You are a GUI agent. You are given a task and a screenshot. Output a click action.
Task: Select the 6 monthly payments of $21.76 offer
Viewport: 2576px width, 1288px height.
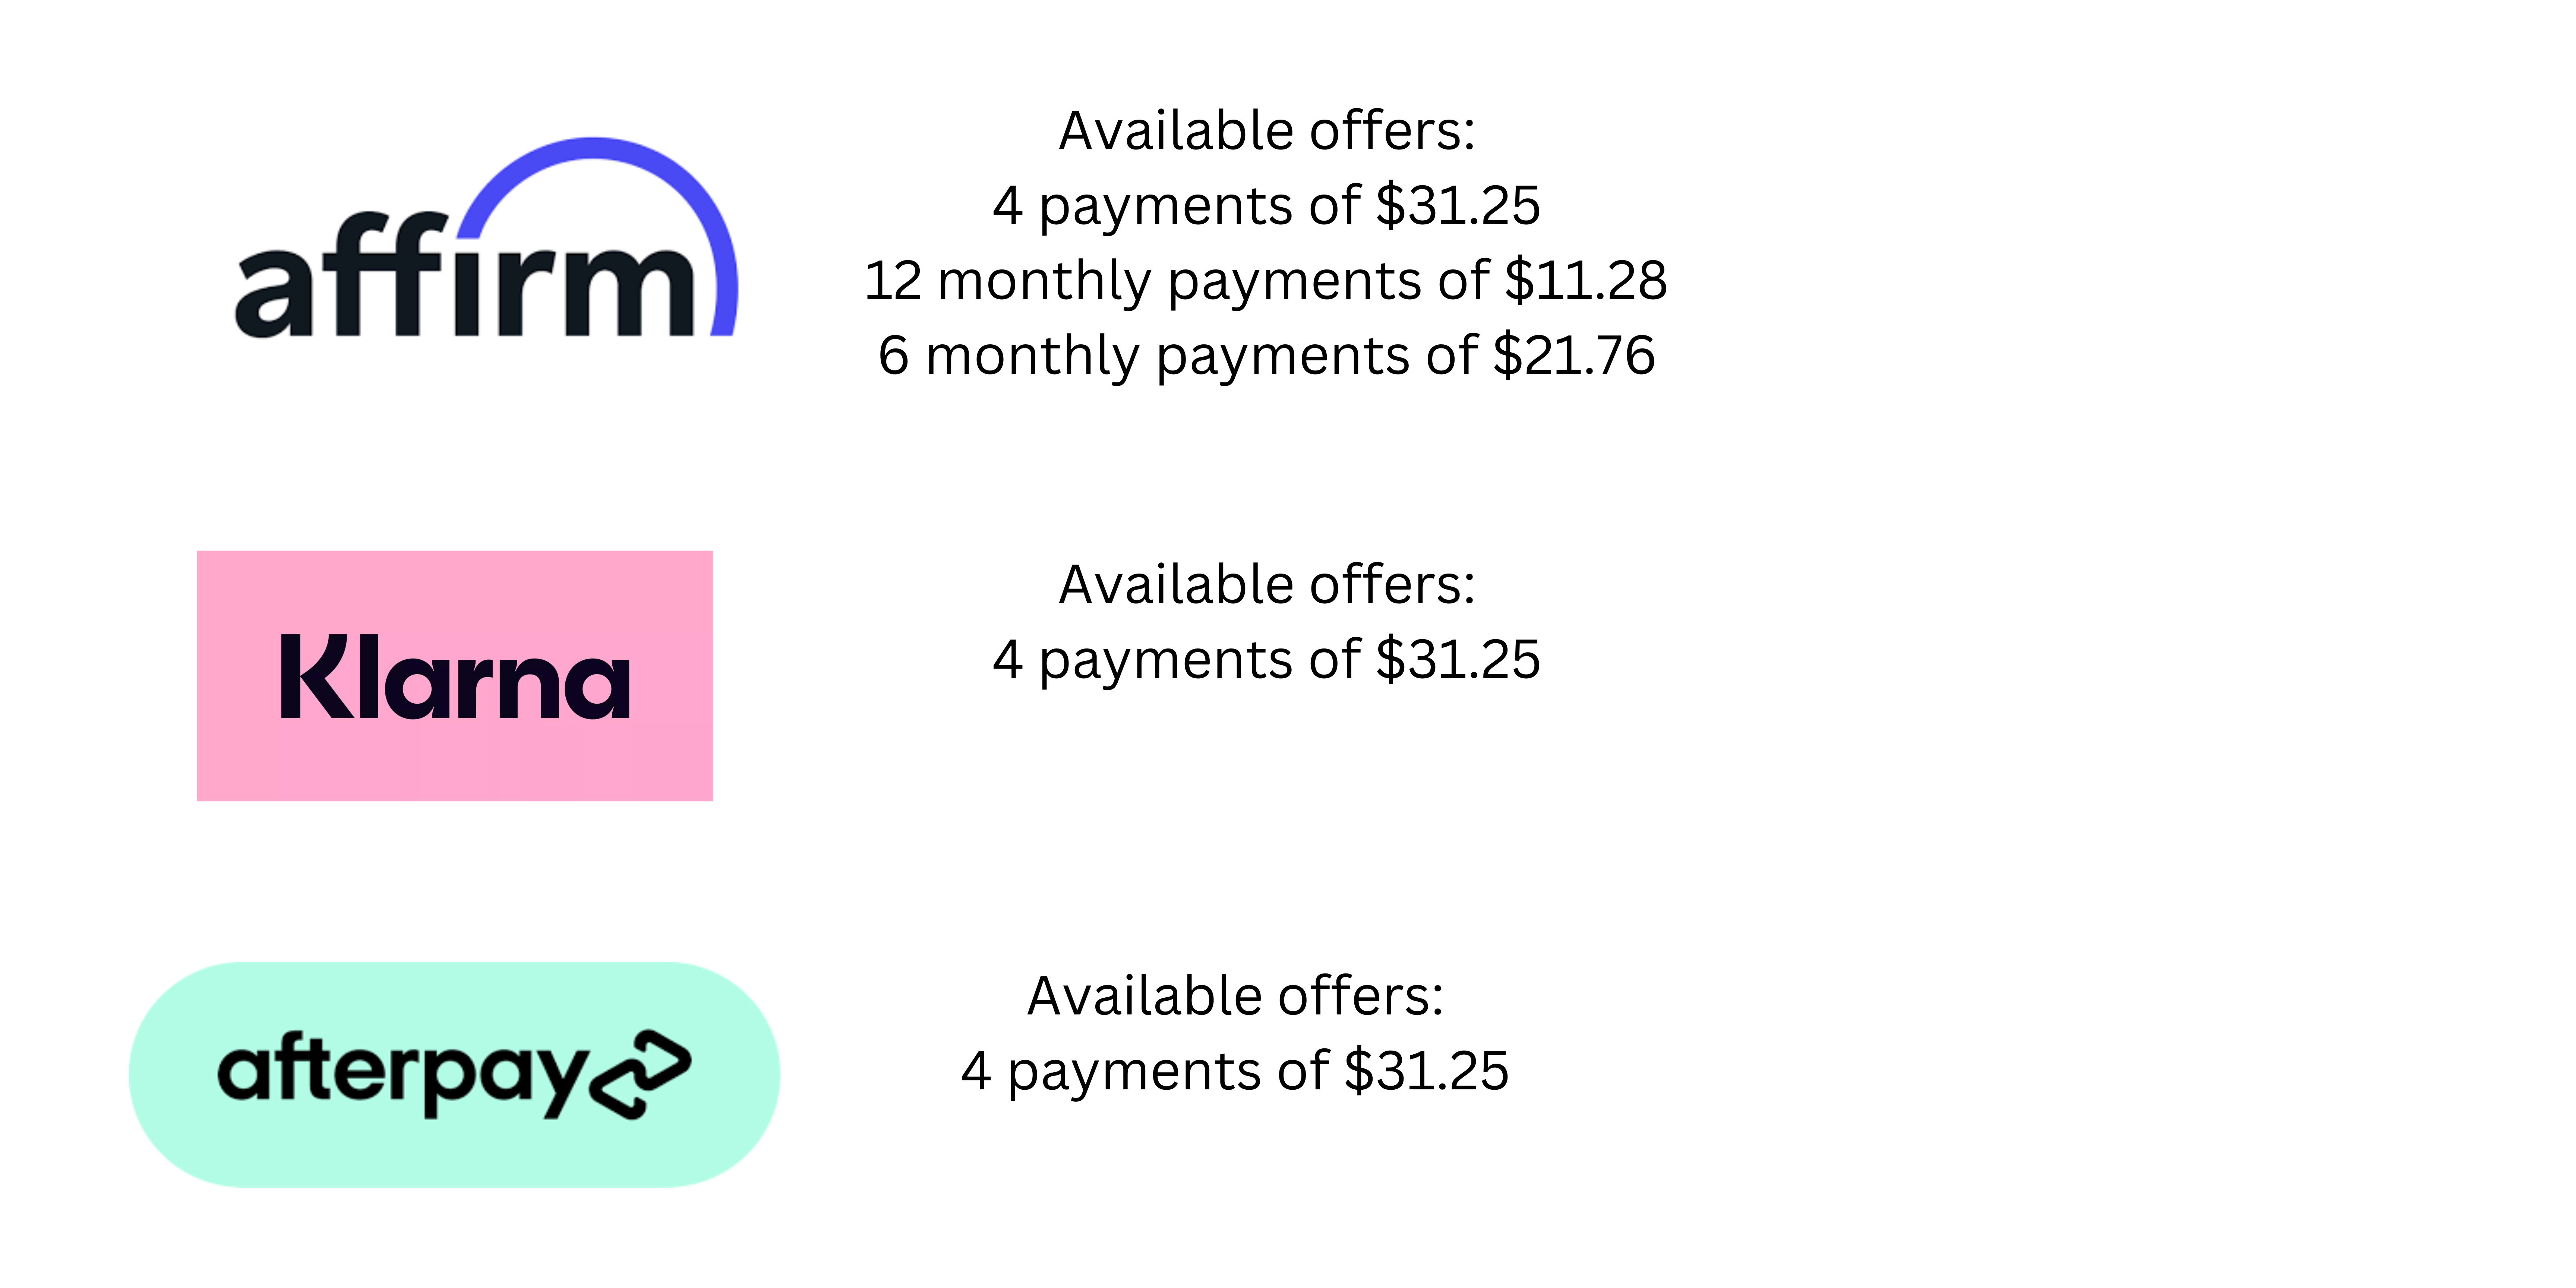[x=1266, y=356]
